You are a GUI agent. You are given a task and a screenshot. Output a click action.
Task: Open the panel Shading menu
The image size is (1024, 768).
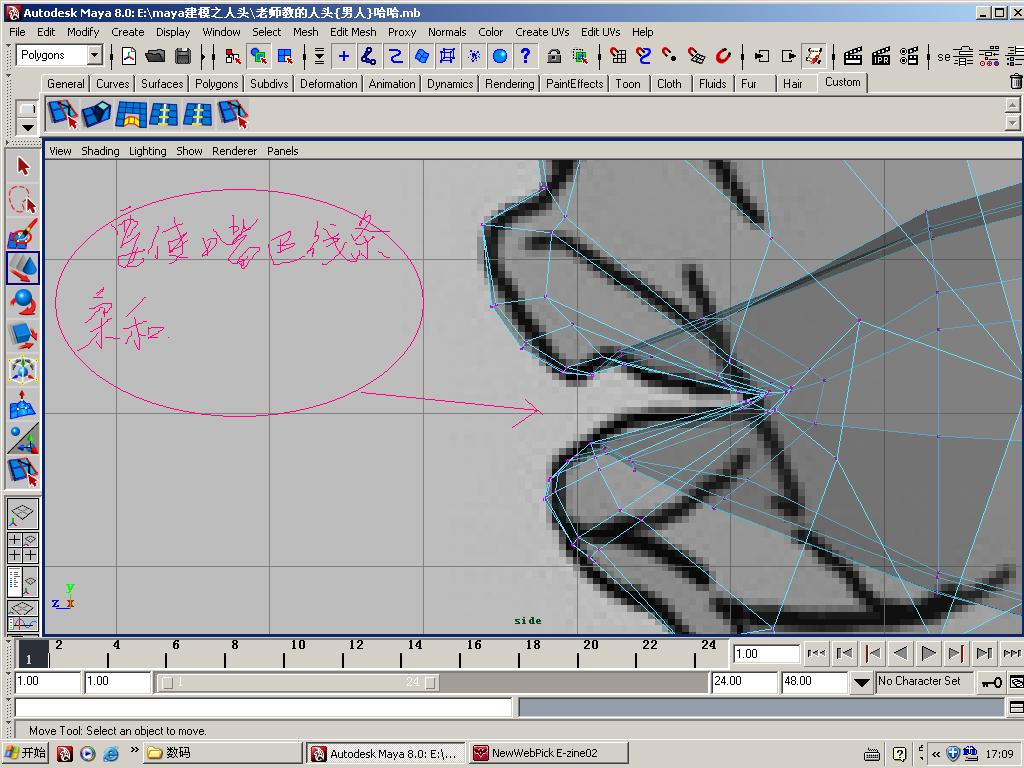[x=100, y=151]
